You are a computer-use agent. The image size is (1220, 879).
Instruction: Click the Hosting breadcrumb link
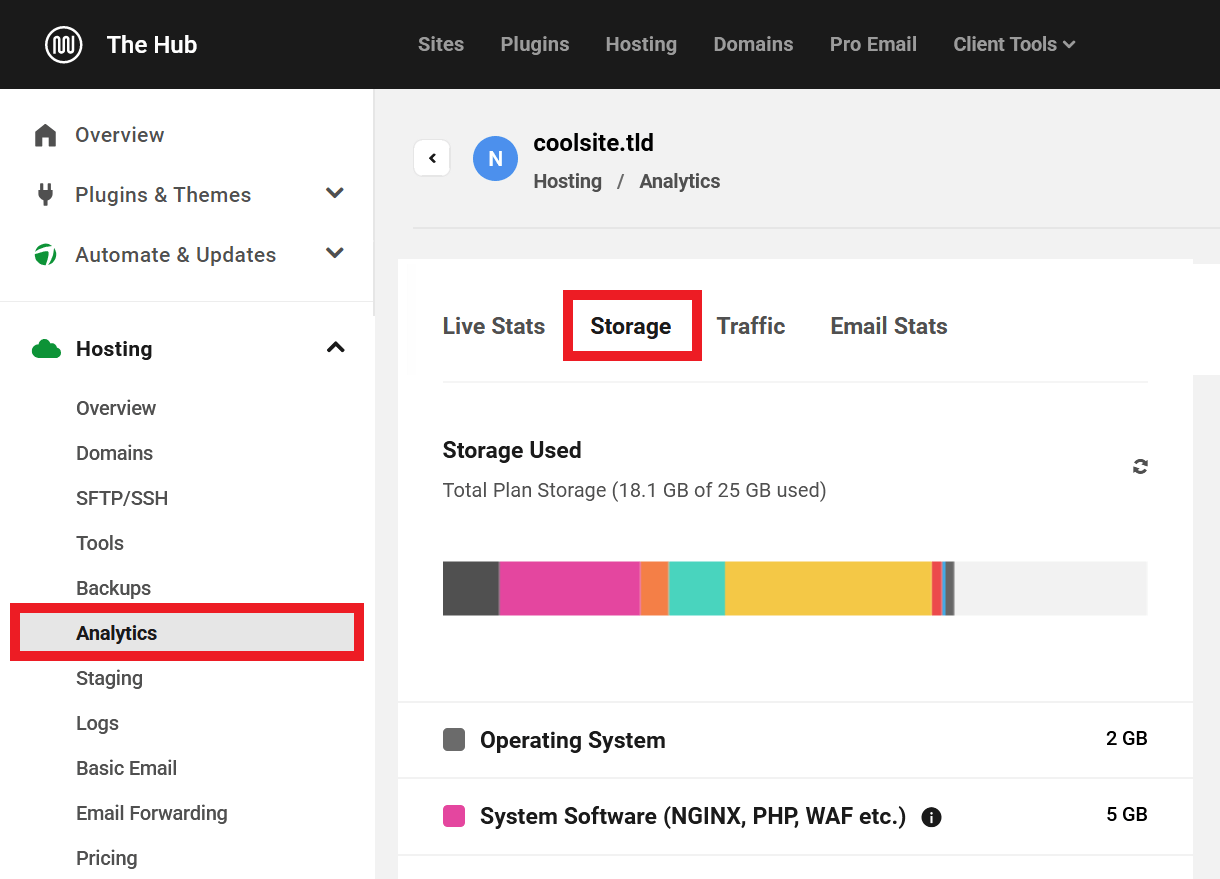pyautogui.click(x=567, y=181)
